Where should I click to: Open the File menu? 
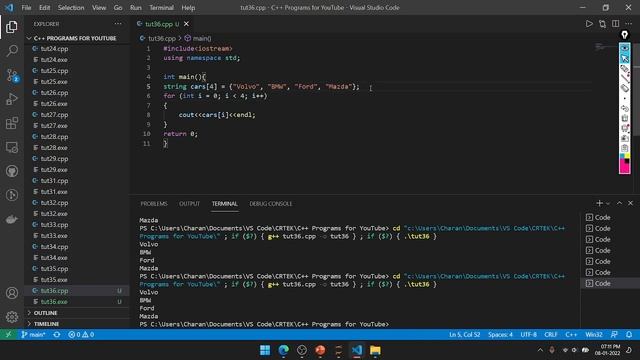26,8
